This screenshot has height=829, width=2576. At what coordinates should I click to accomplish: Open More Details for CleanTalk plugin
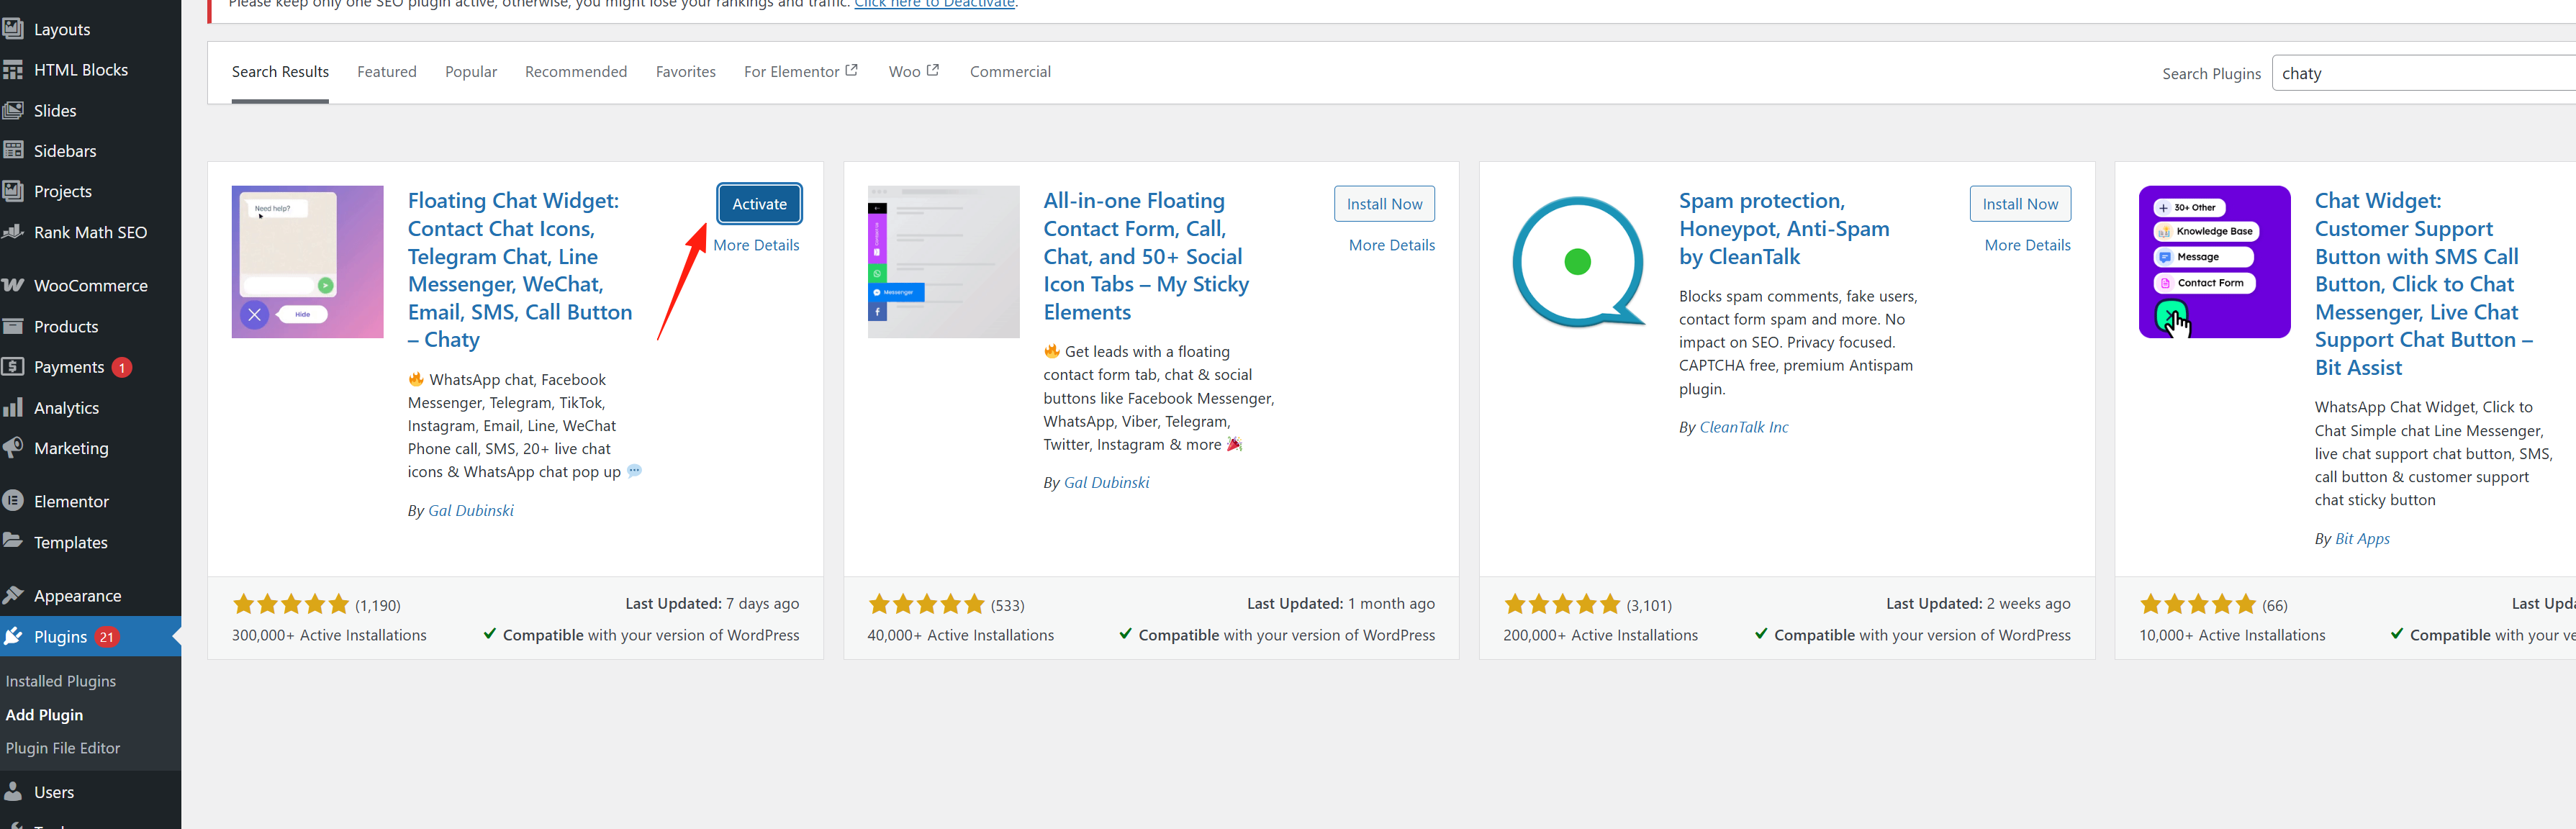point(2026,245)
